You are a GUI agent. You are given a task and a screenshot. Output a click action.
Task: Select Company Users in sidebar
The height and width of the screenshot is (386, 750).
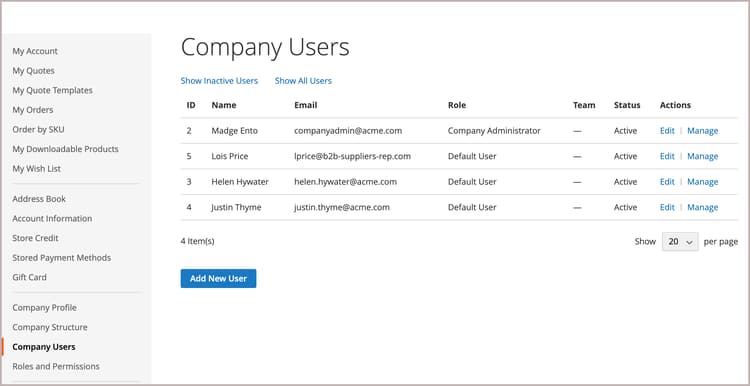44,347
